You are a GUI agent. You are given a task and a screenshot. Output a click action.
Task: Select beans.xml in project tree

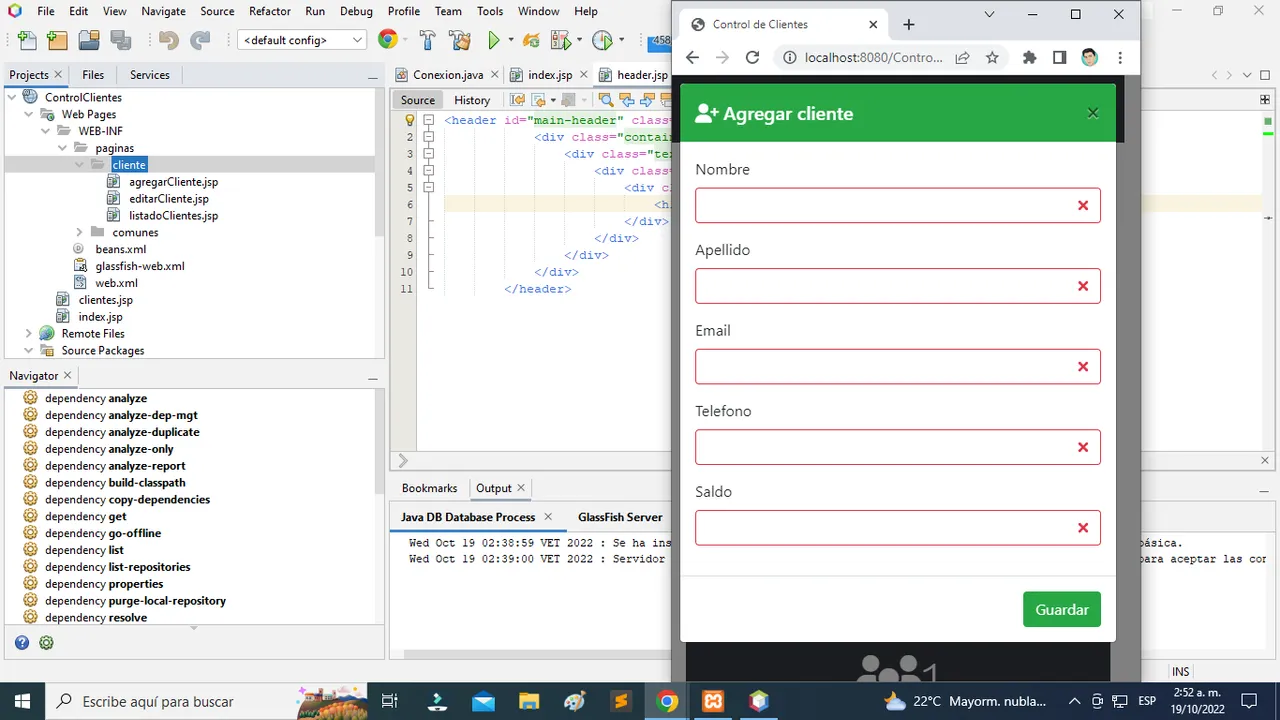point(120,249)
